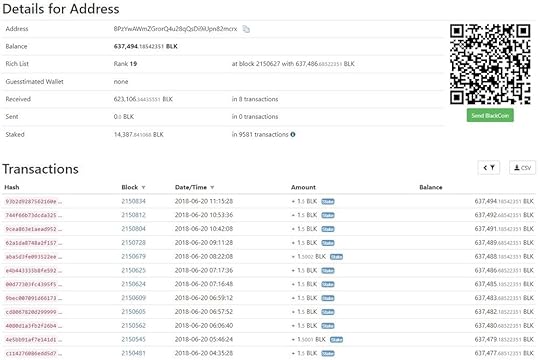Click the Amount column header
540x360 pixels.
tap(303, 187)
